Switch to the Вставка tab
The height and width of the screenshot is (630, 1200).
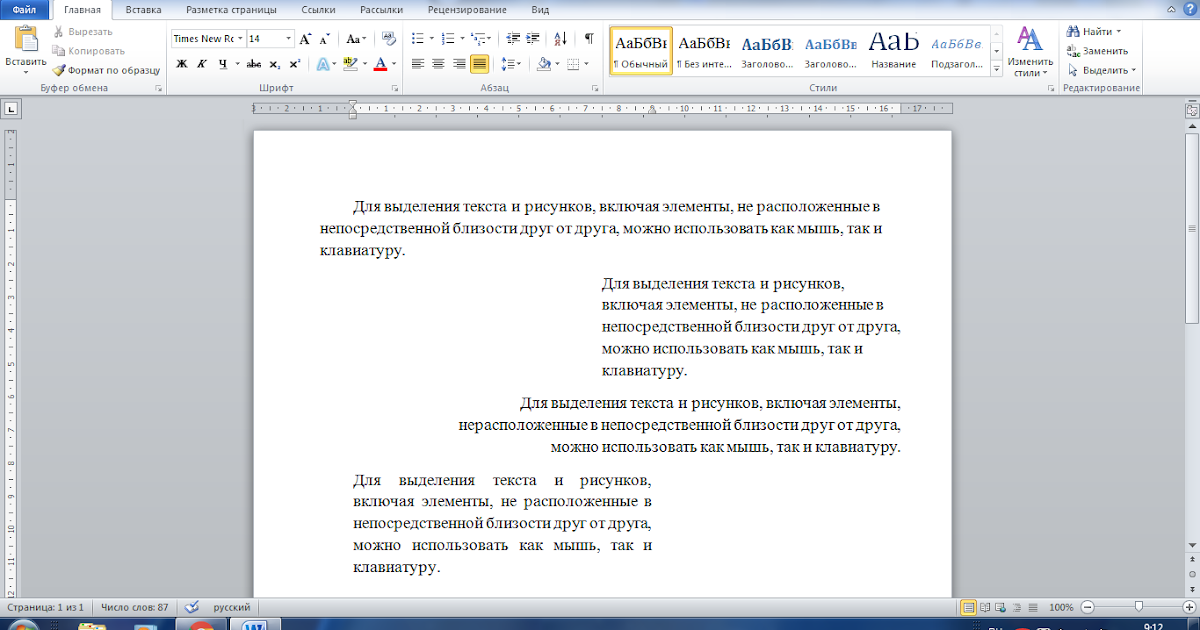[x=144, y=9]
